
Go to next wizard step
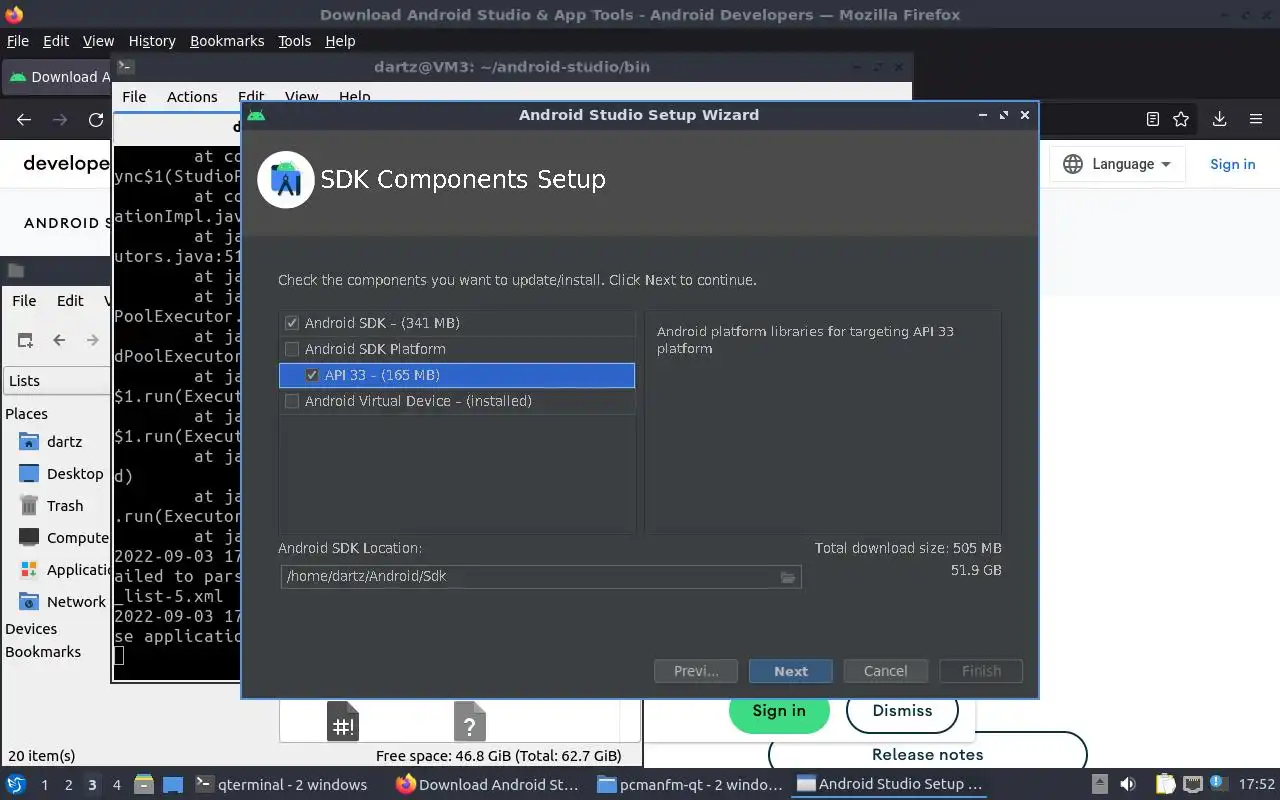[790, 671]
